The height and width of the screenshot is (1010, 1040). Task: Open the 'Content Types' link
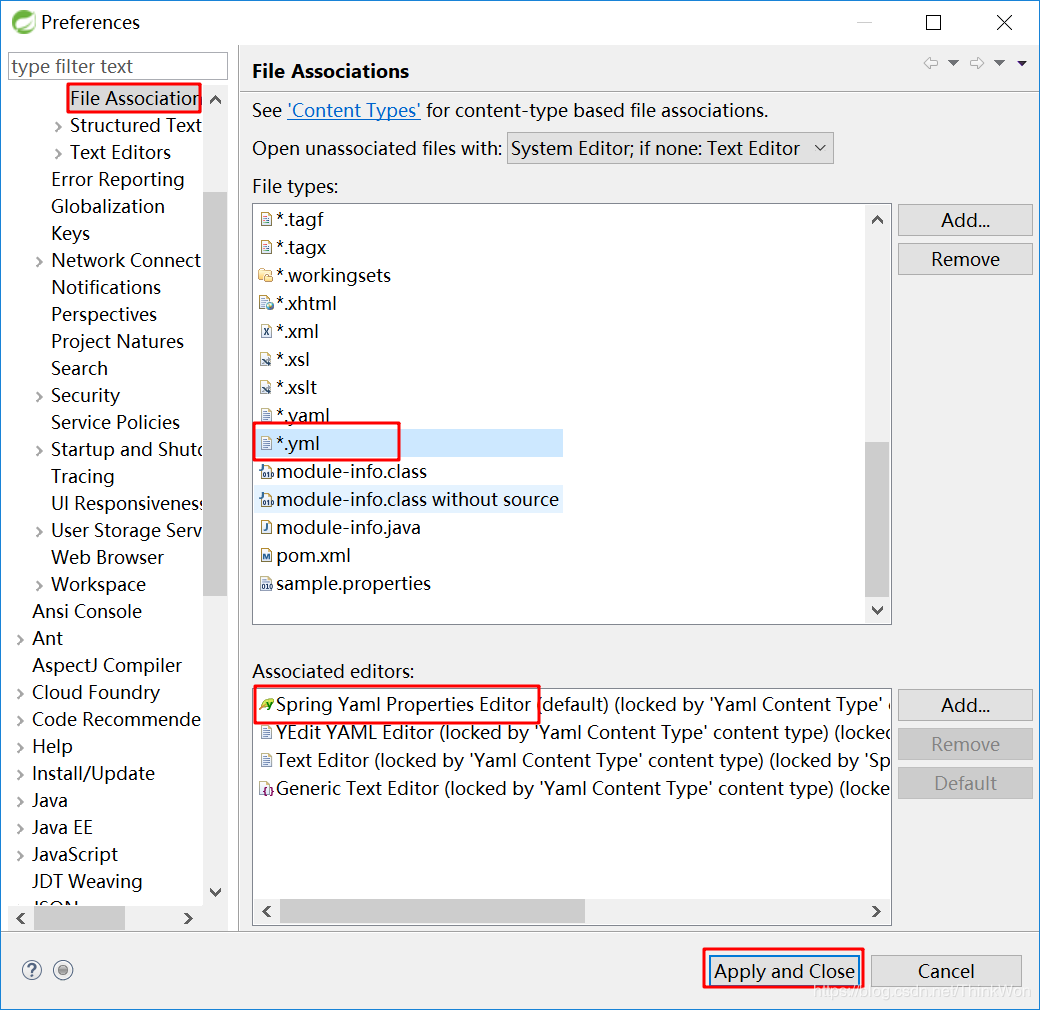tap(354, 110)
